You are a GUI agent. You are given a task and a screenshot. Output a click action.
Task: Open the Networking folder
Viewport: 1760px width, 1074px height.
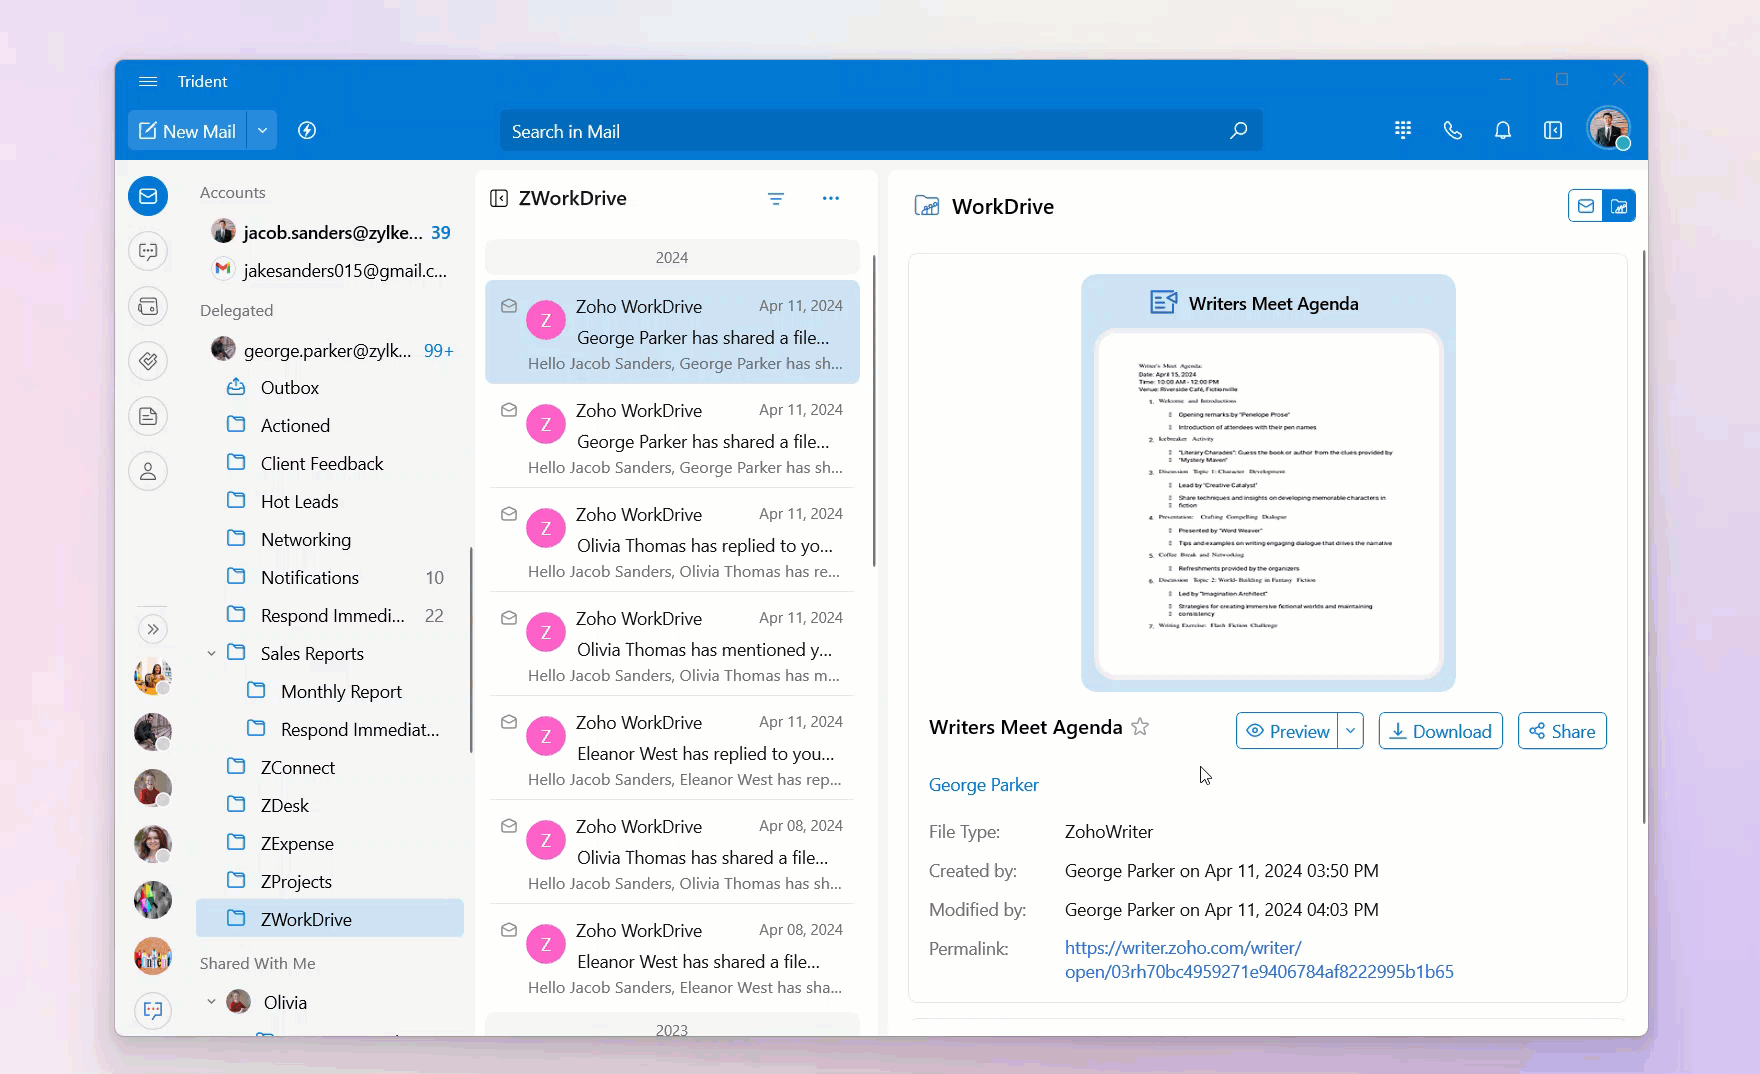(x=330, y=539)
